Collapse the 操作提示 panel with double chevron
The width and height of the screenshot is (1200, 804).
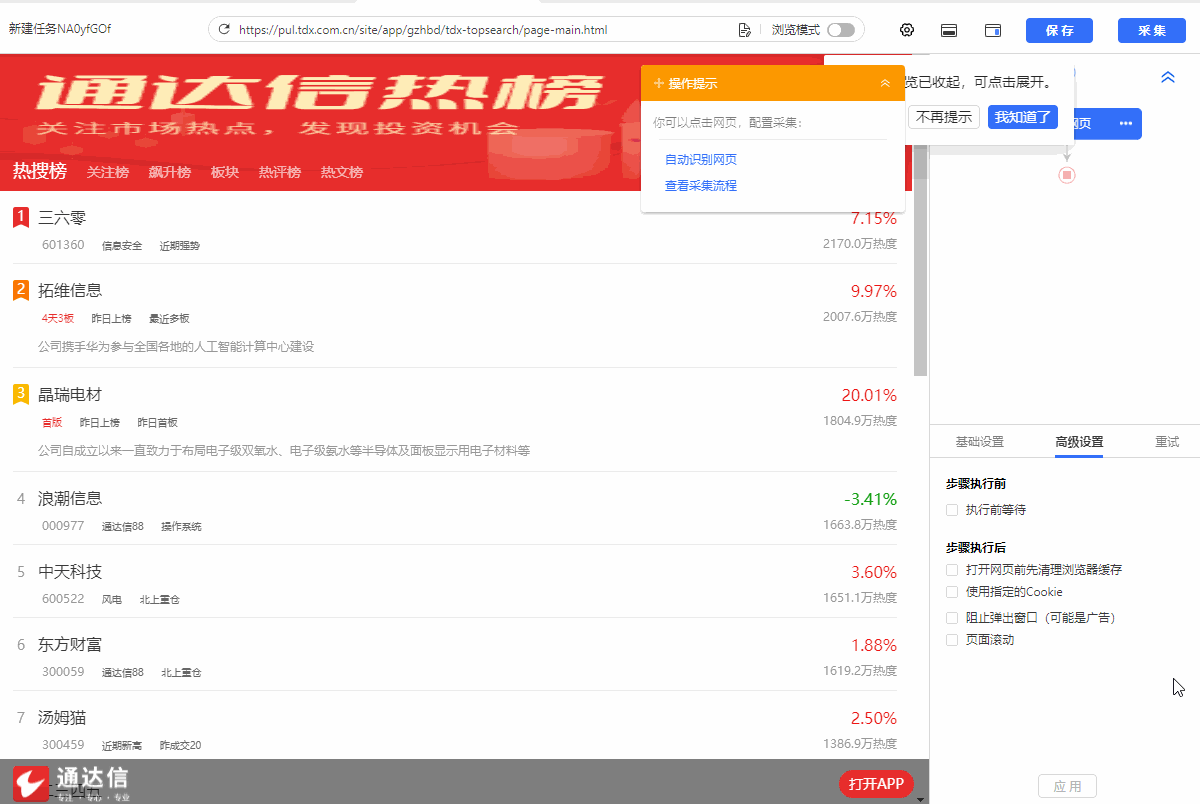pyautogui.click(x=885, y=83)
